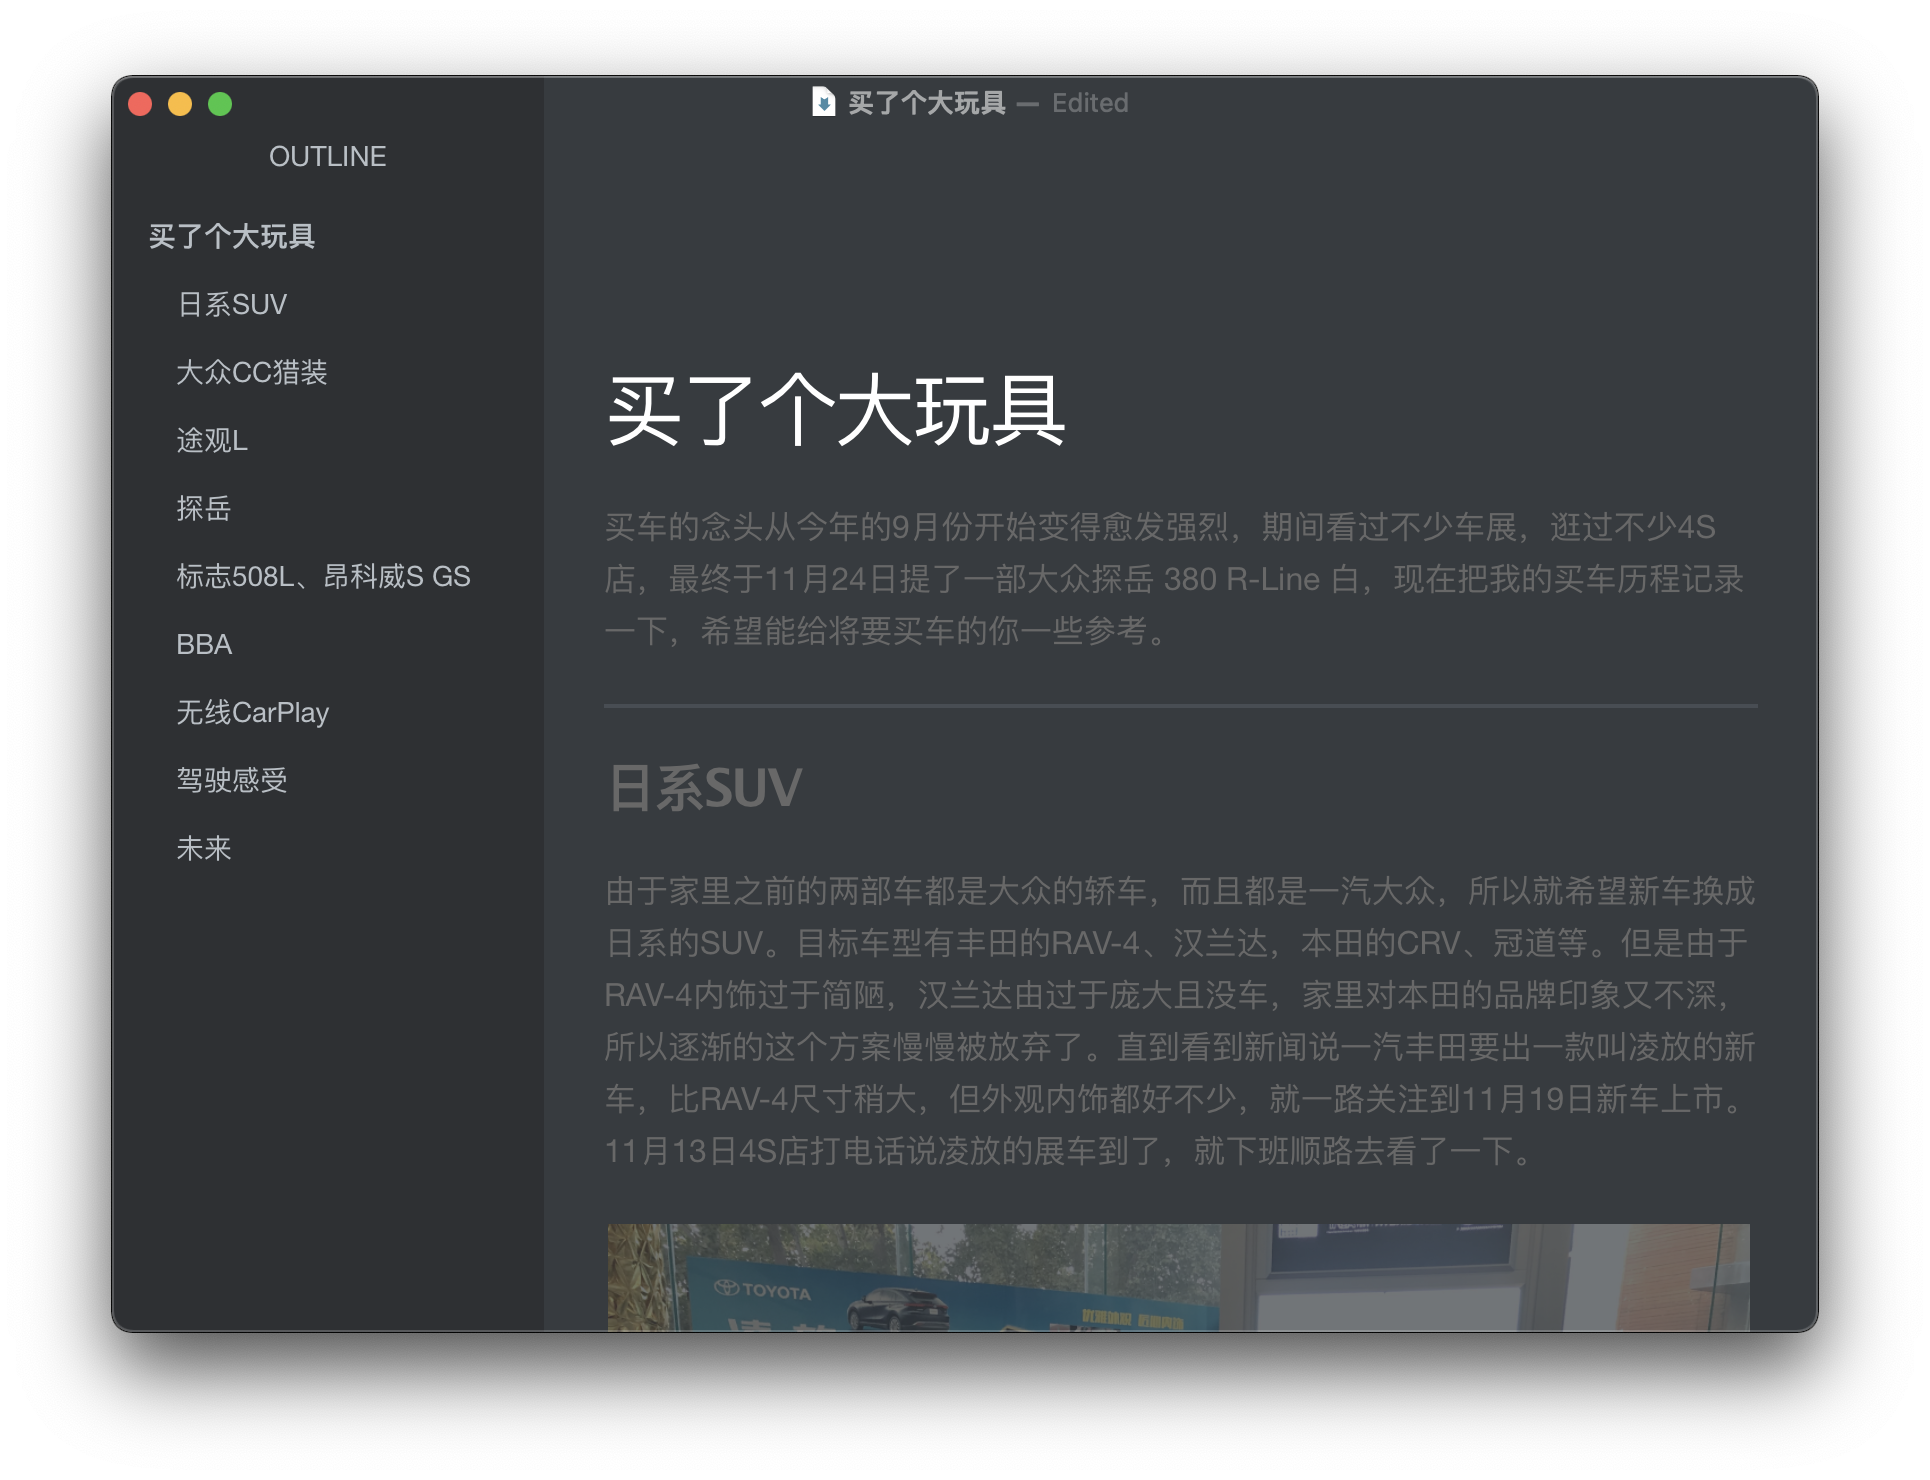Click the yellow minimize window button
Screen dimensions: 1930x1480
pyautogui.click(x=180, y=104)
